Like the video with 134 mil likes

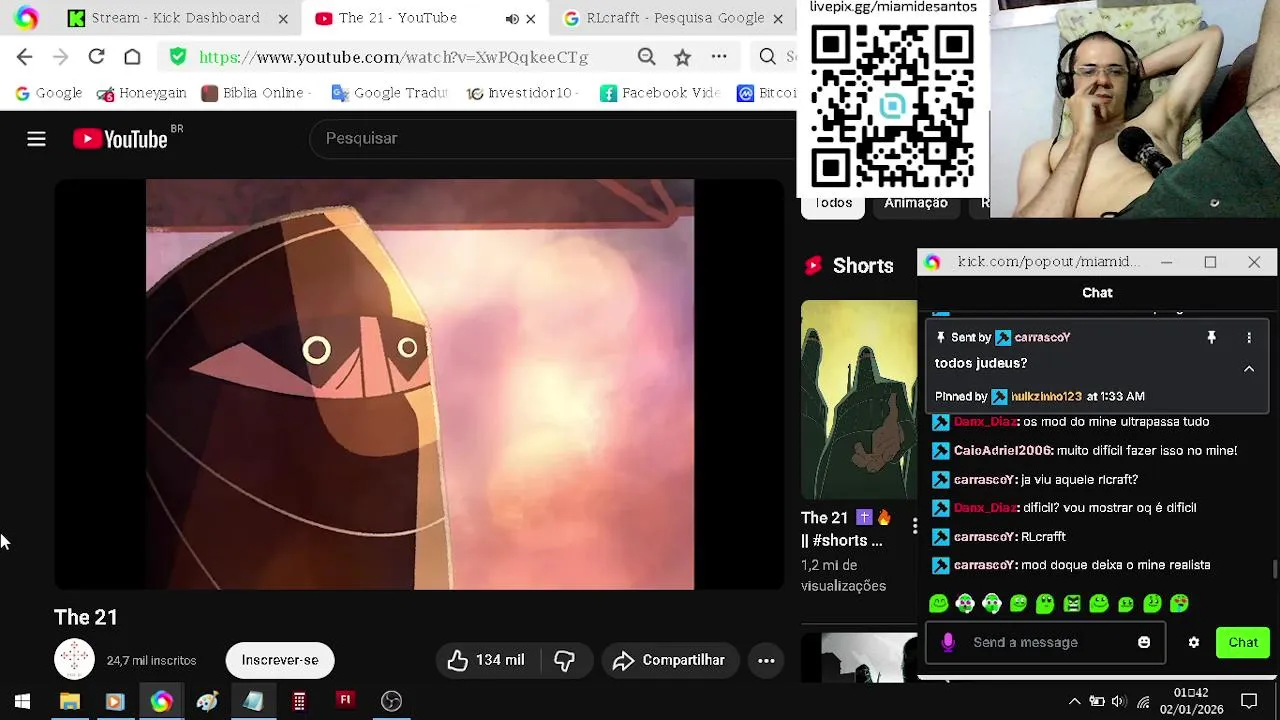486,660
